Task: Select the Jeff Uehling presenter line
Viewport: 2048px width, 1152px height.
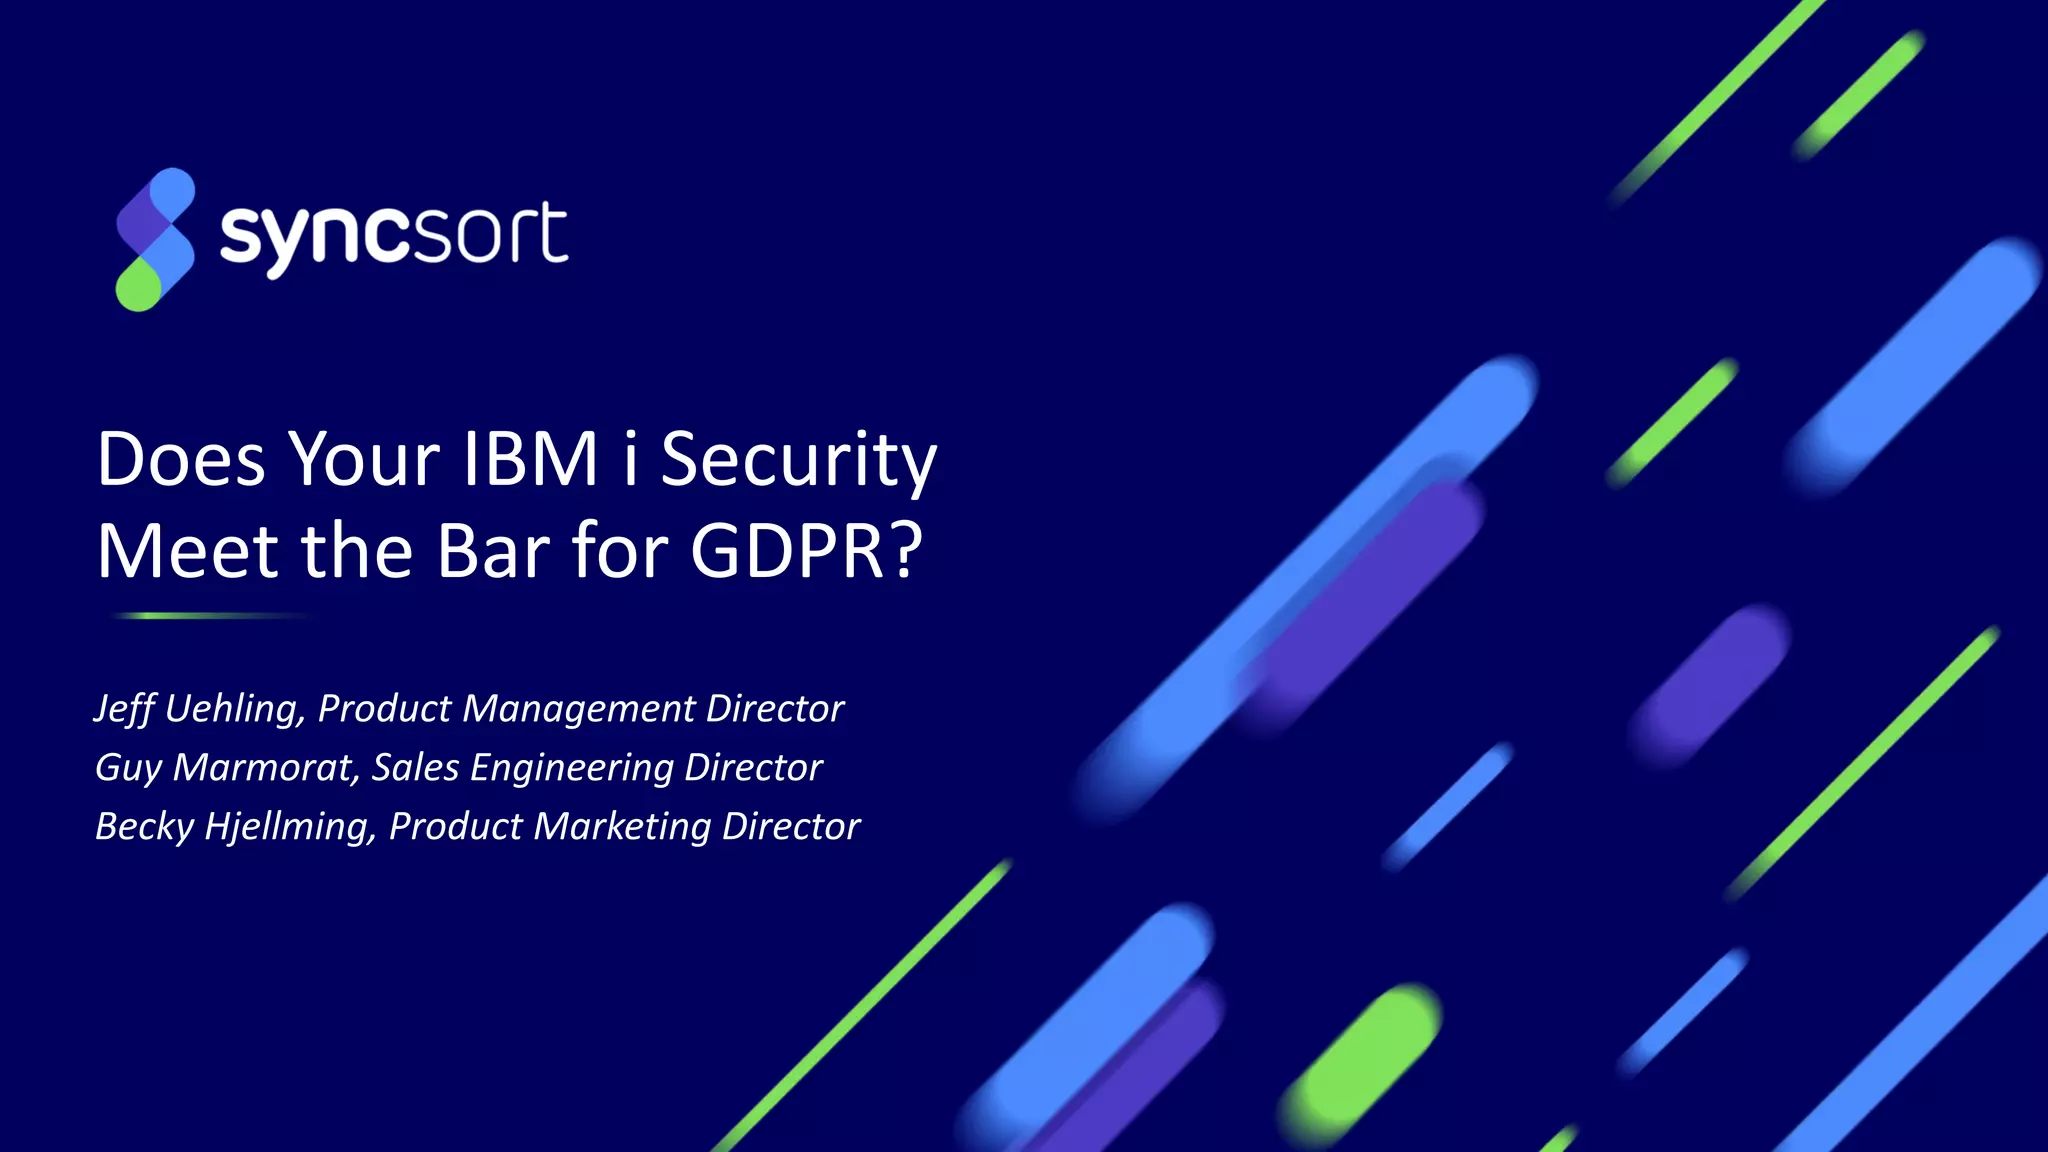Action: [468, 708]
